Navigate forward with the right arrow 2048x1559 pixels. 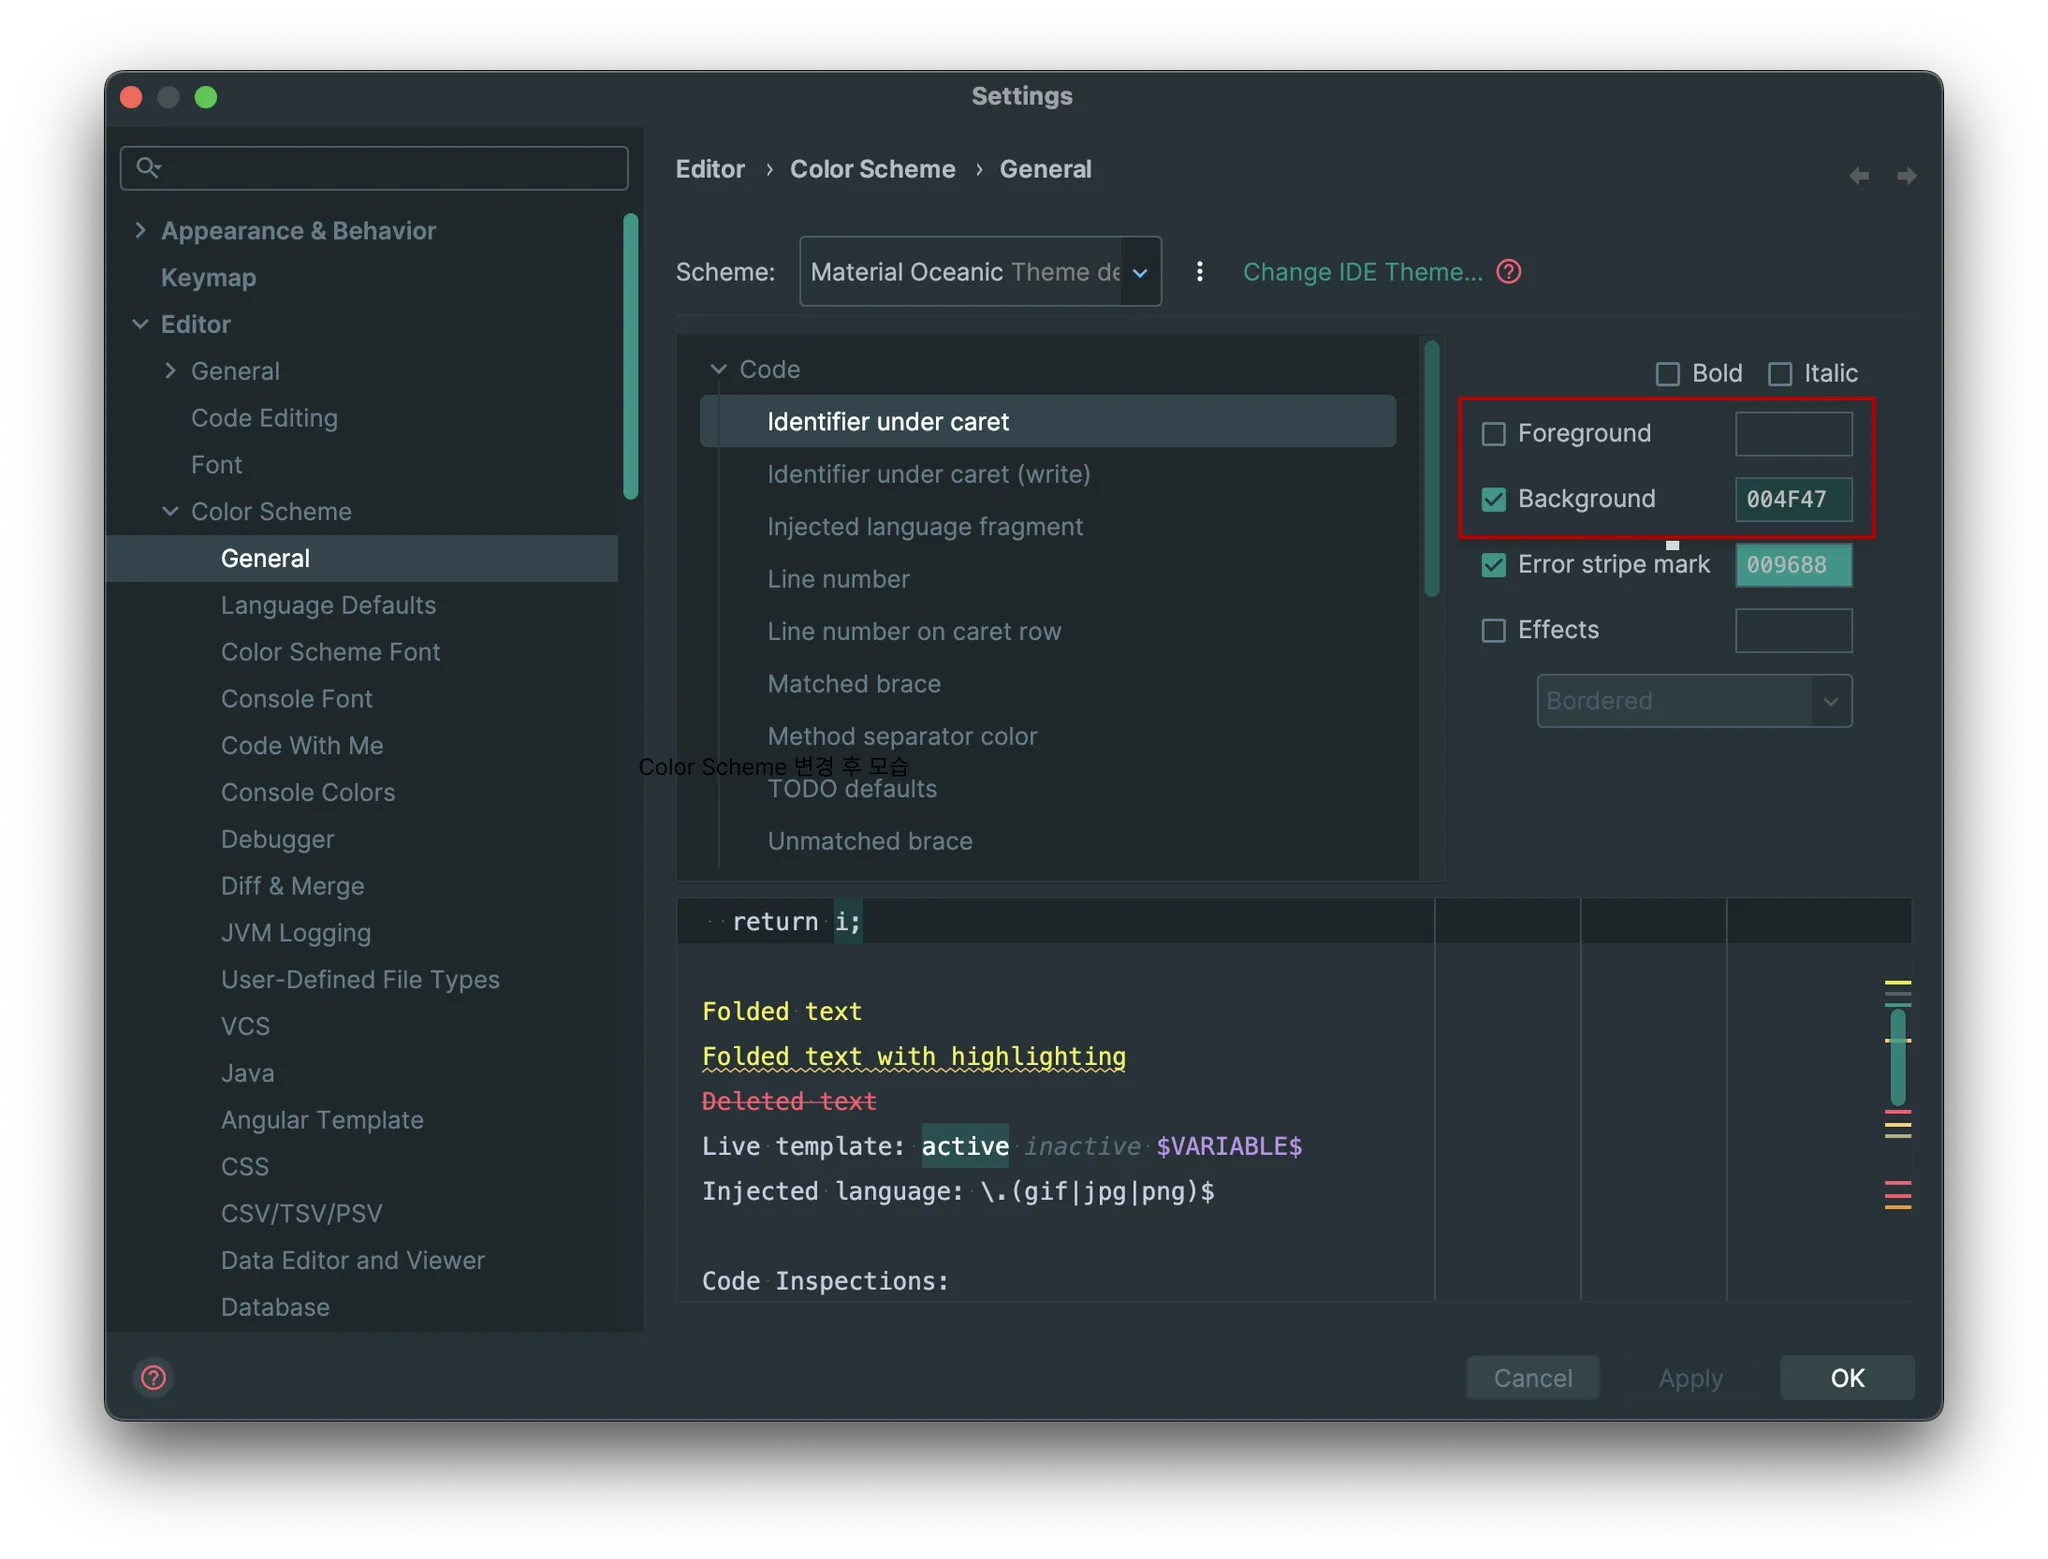point(1906,176)
